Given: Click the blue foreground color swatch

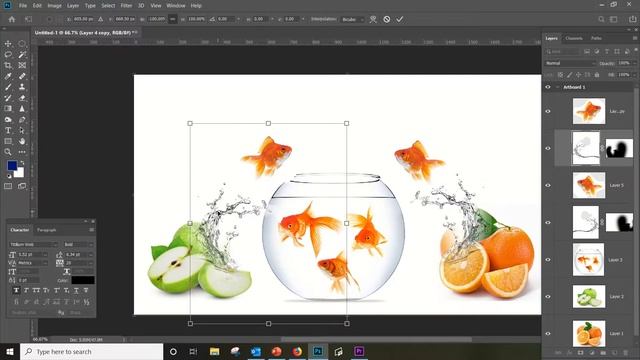Looking at the screenshot, I should pyautogui.click(x=11, y=165).
